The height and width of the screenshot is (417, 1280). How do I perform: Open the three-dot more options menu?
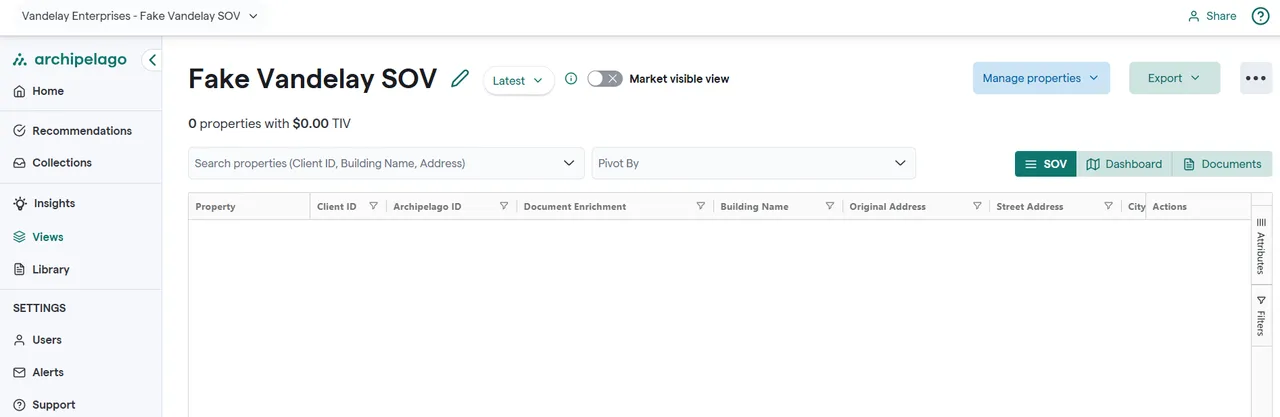coord(1256,78)
